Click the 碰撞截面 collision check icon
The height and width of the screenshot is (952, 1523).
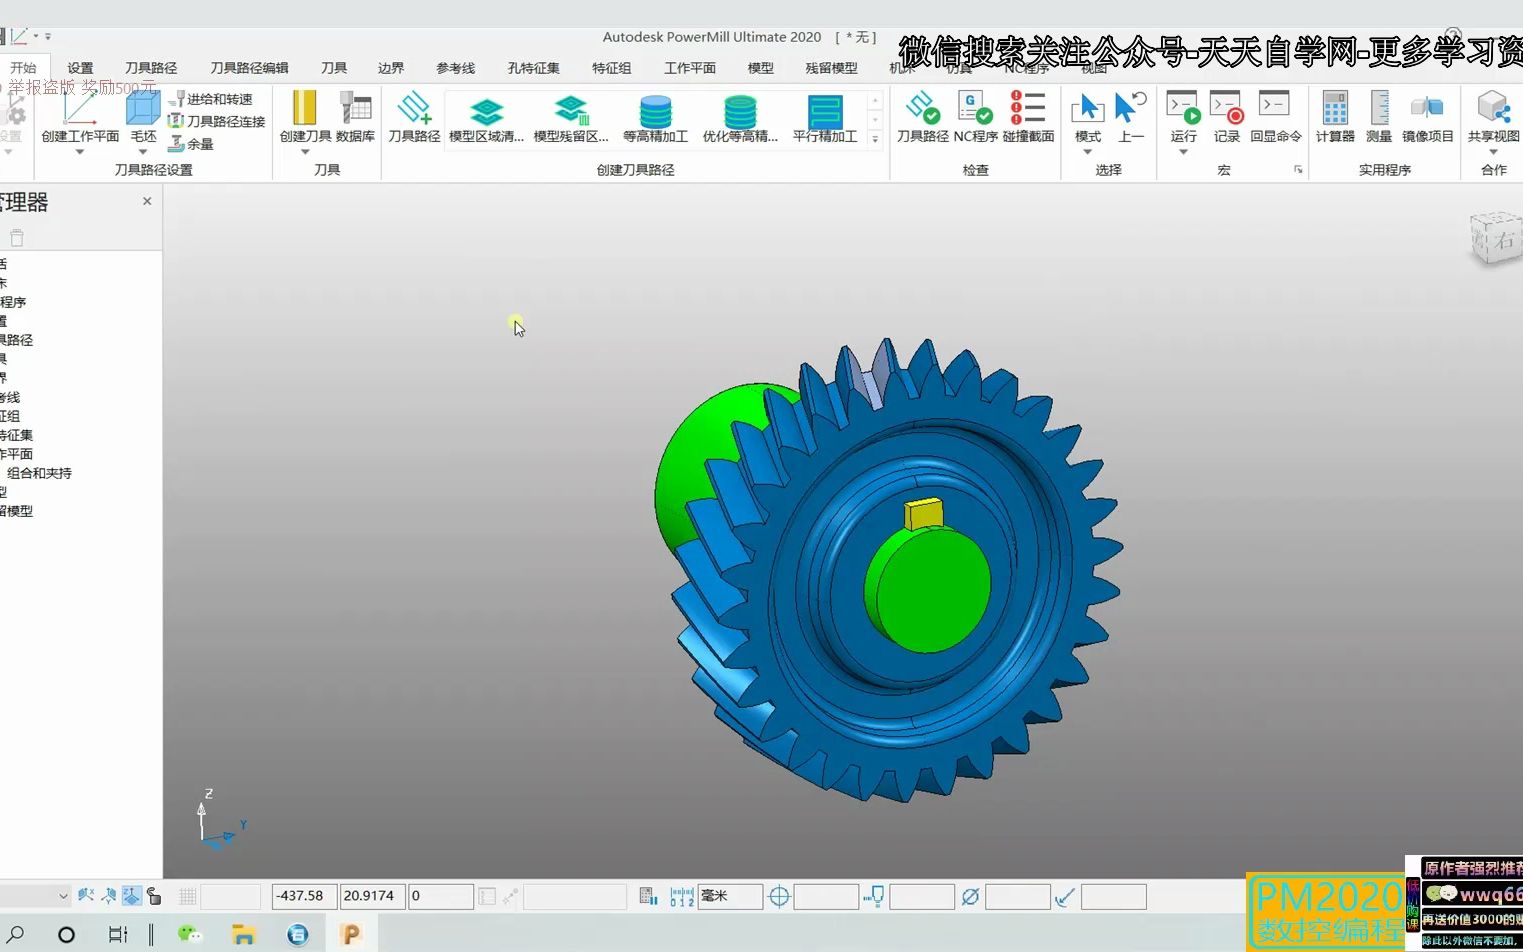point(1028,117)
